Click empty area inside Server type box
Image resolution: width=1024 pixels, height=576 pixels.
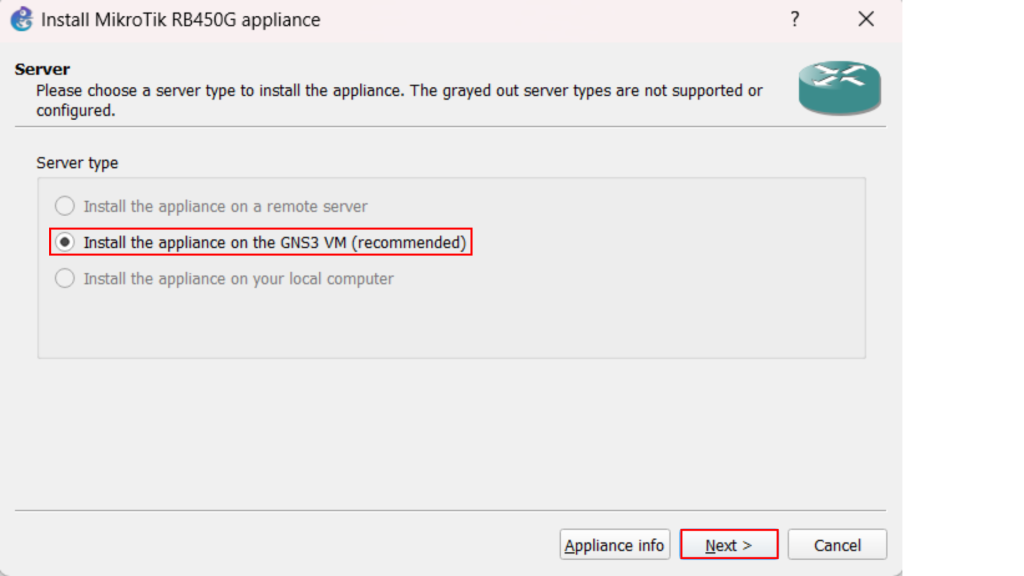pos(450,320)
